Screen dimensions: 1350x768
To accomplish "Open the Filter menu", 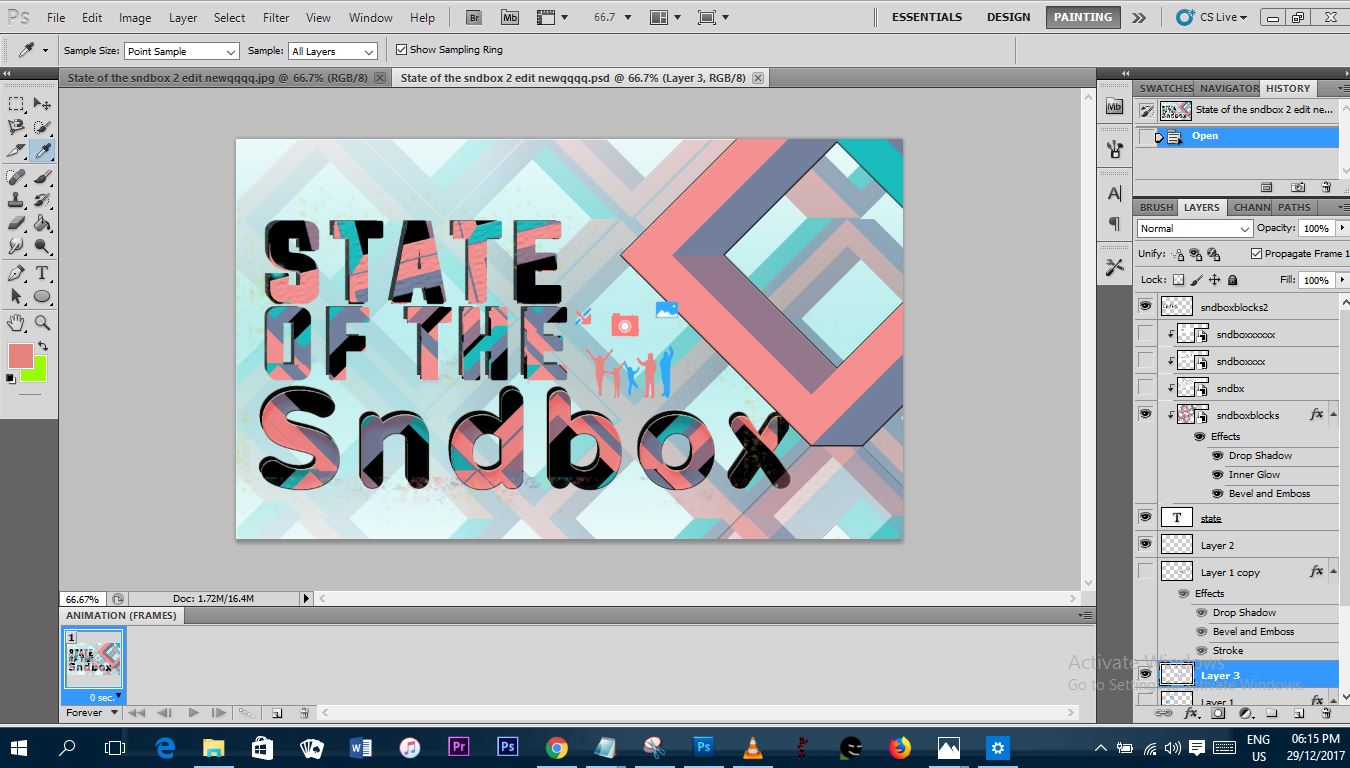I will [x=276, y=17].
